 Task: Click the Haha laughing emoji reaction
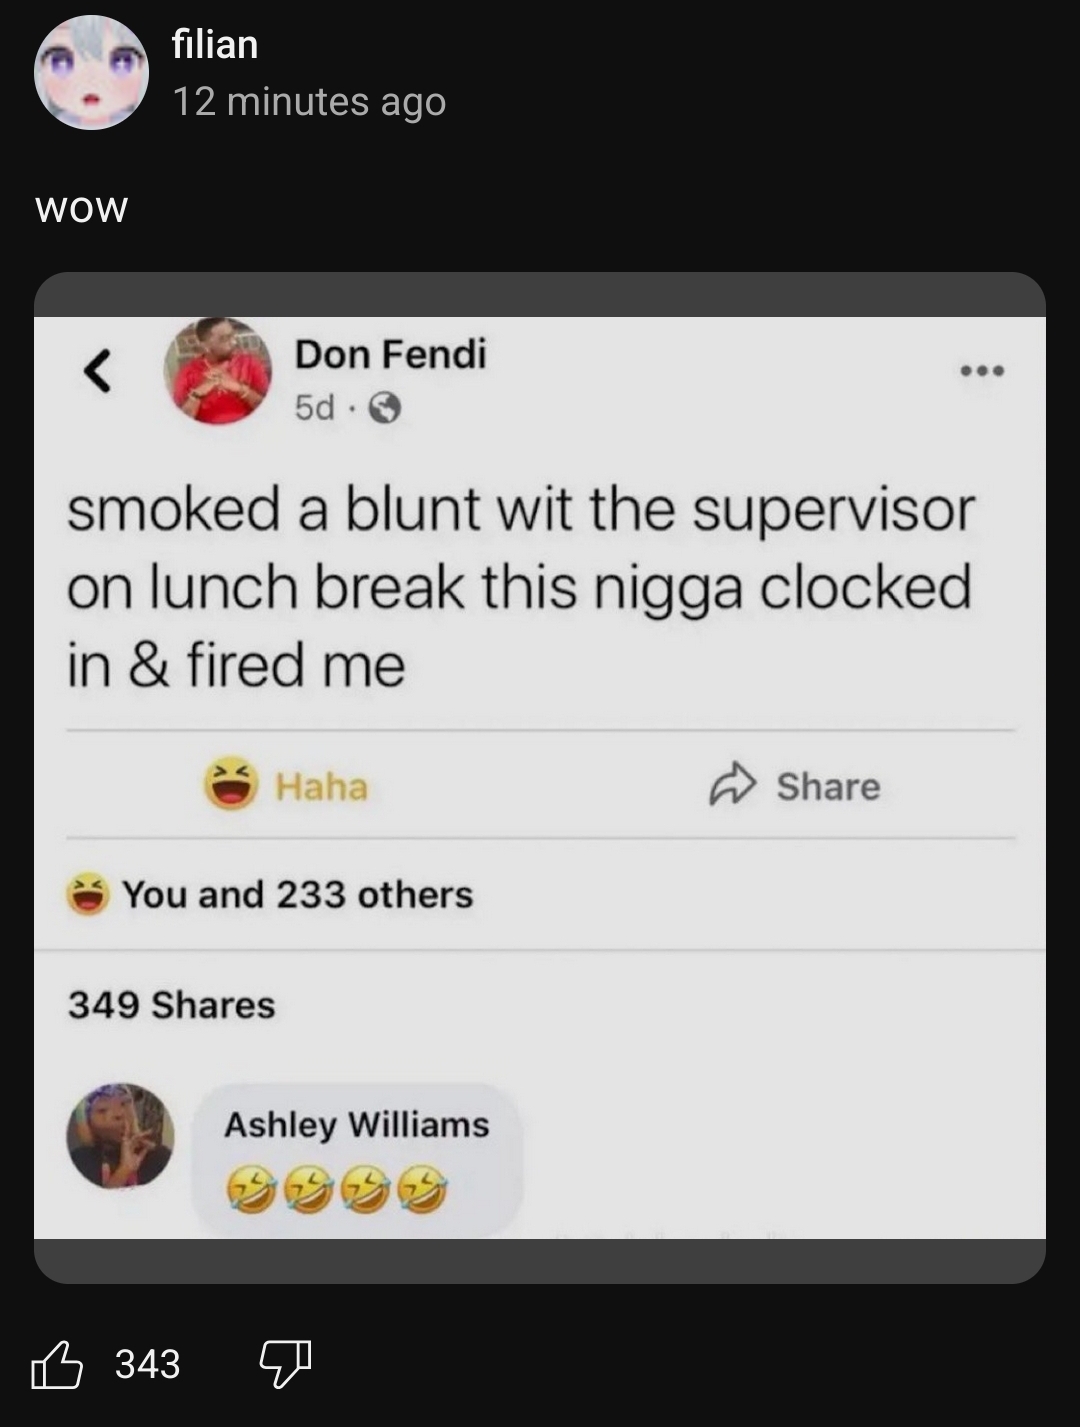232,785
